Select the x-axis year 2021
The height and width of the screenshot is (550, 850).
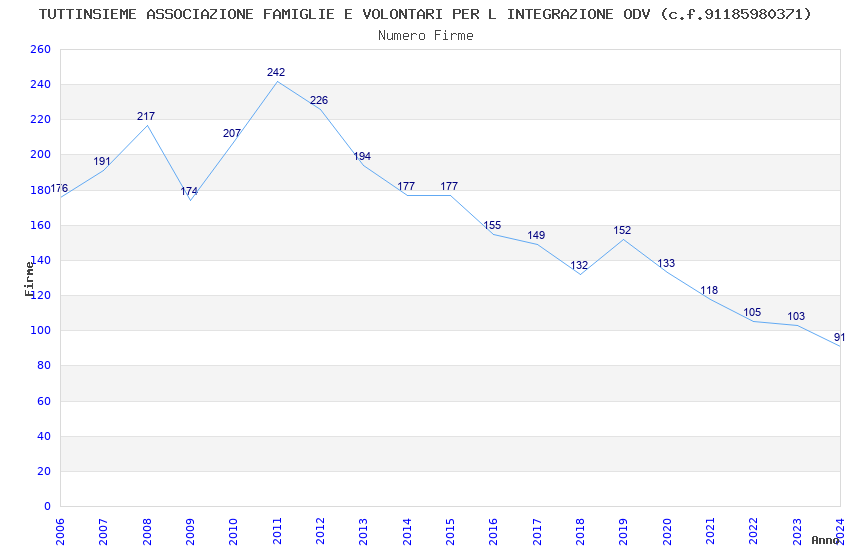(711, 532)
